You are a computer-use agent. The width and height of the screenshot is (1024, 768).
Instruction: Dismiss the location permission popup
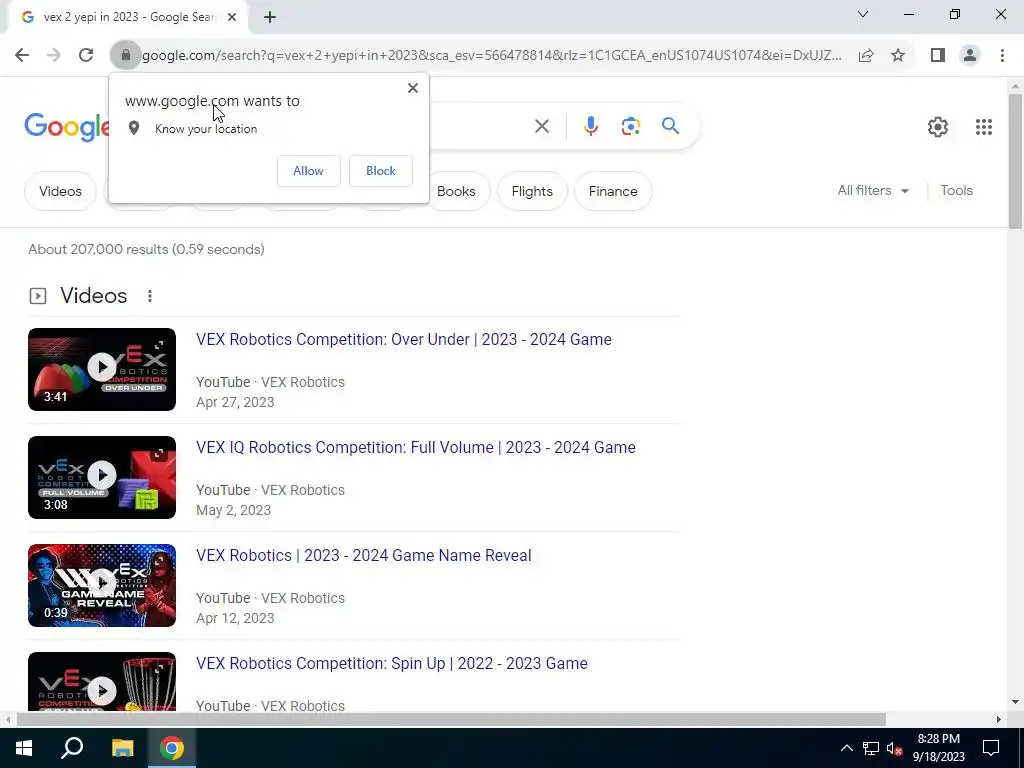pos(413,88)
